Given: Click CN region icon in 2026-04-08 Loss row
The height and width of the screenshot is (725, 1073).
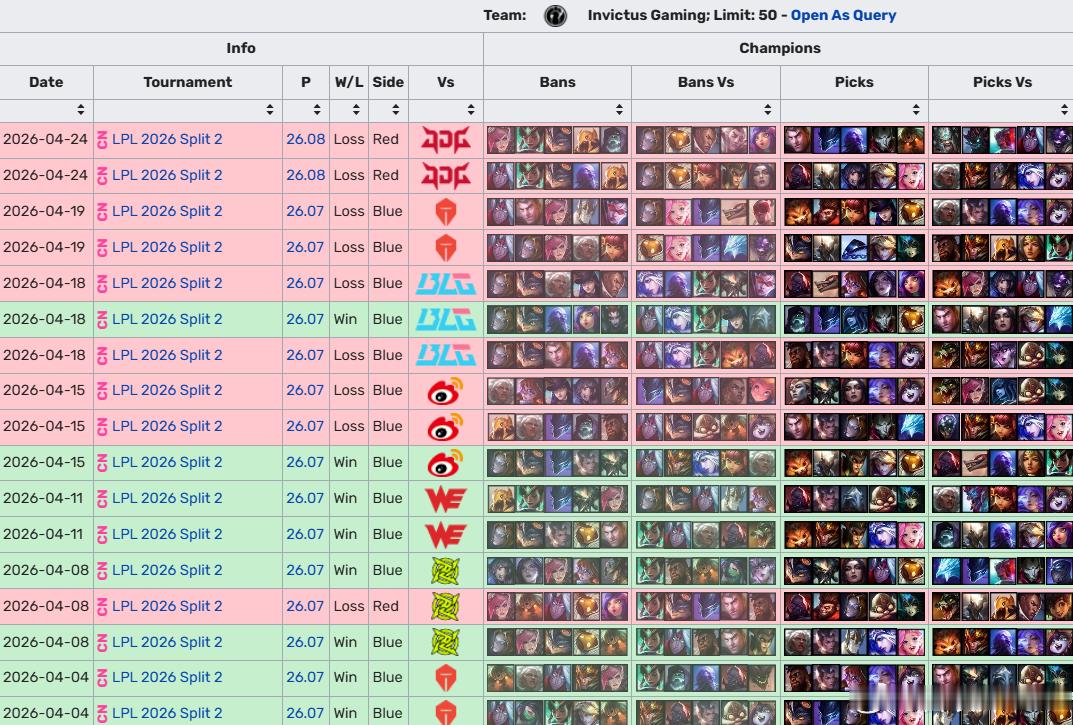Looking at the screenshot, I should [x=103, y=607].
